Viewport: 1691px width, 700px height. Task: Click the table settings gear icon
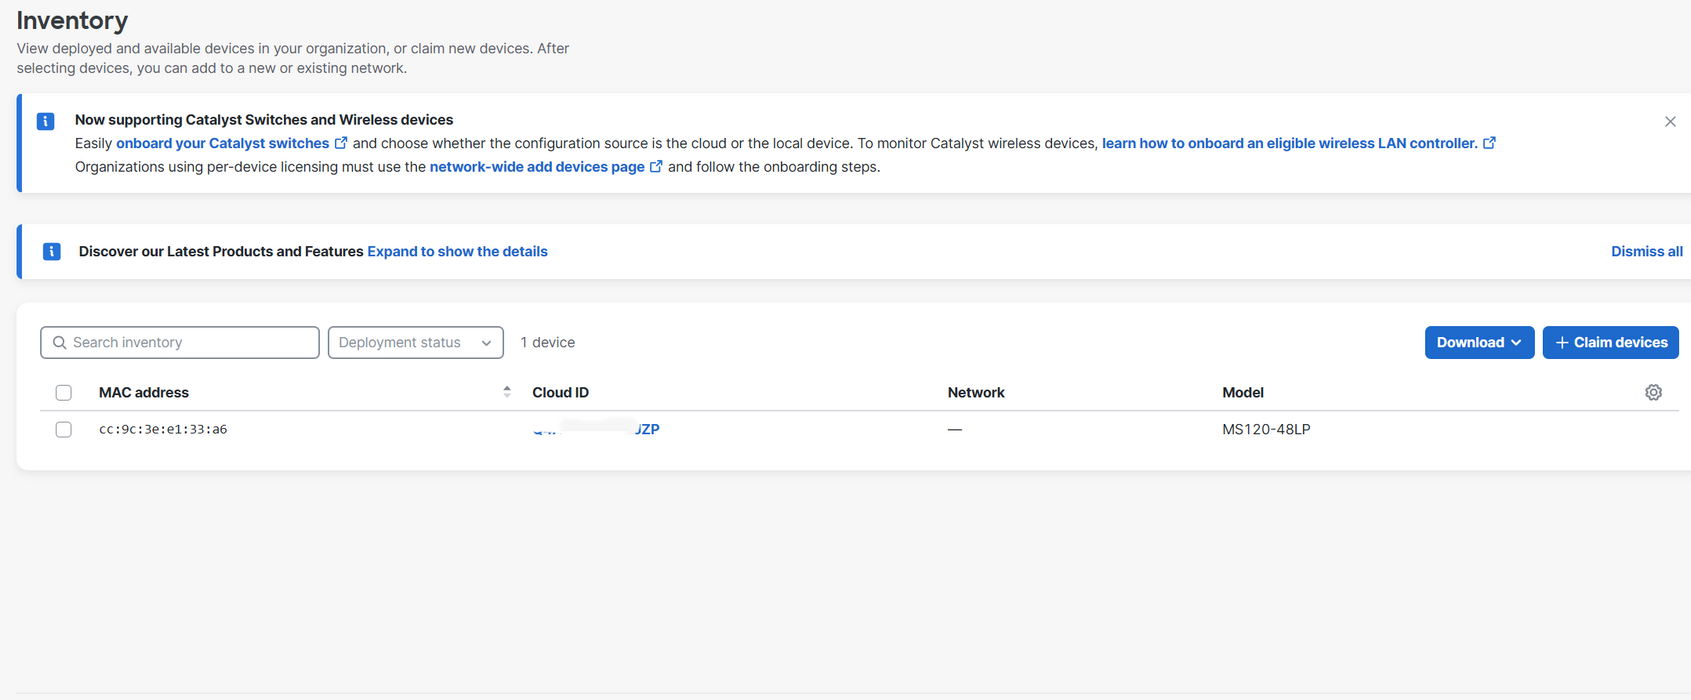(x=1653, y=392)
